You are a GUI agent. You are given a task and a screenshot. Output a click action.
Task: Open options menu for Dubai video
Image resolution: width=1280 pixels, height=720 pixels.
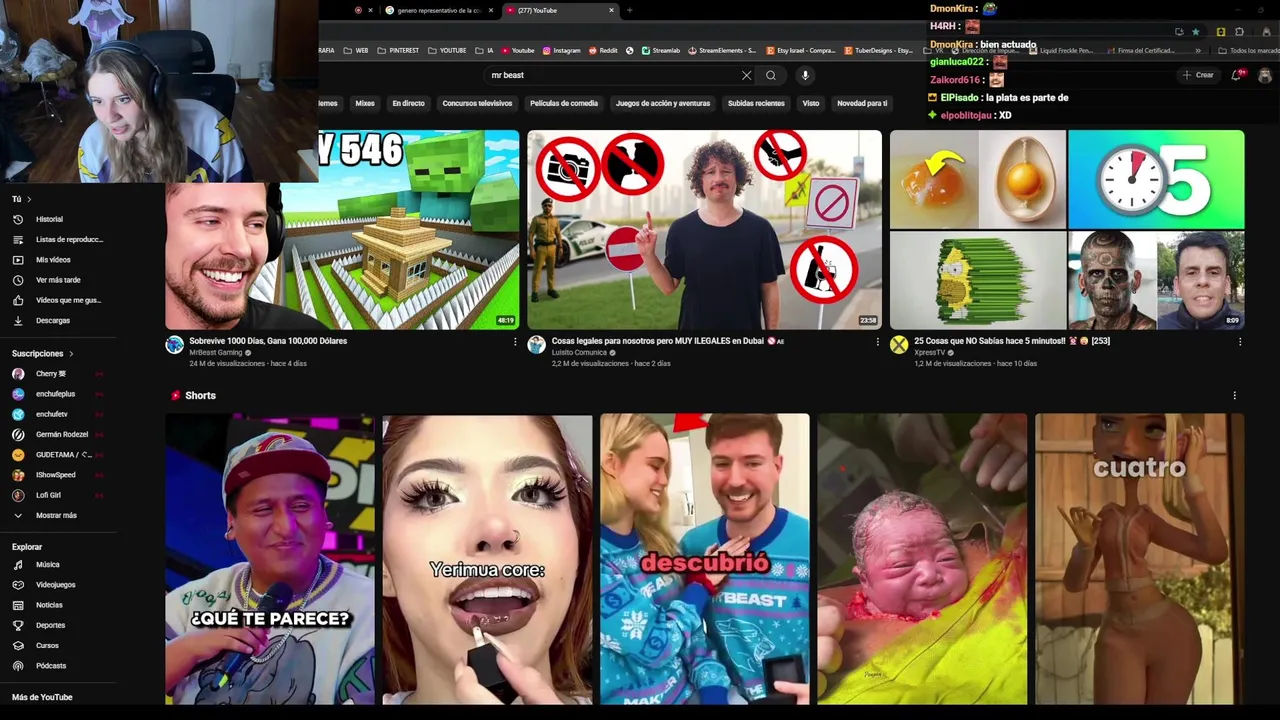(878, 342)
